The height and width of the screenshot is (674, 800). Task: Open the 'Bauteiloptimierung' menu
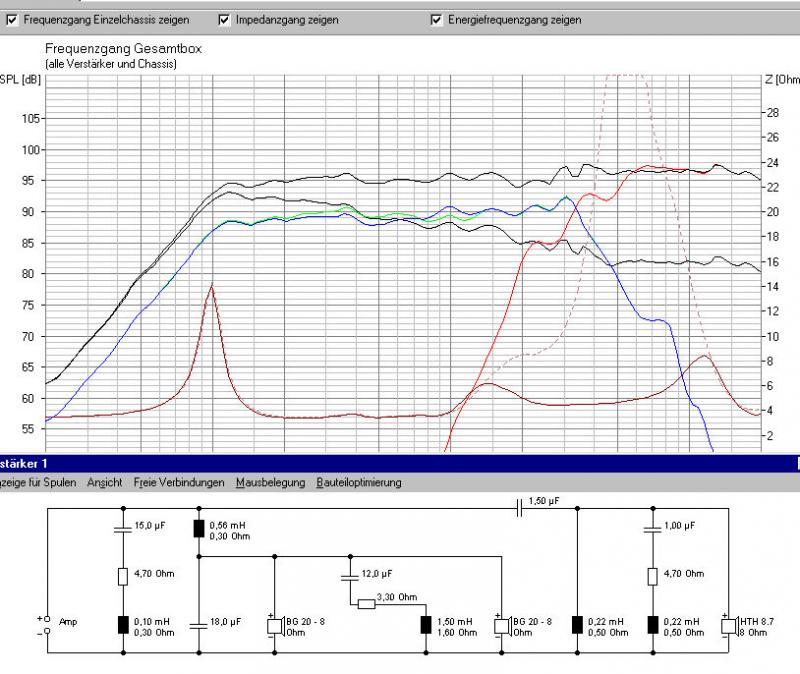coord(358,483)
